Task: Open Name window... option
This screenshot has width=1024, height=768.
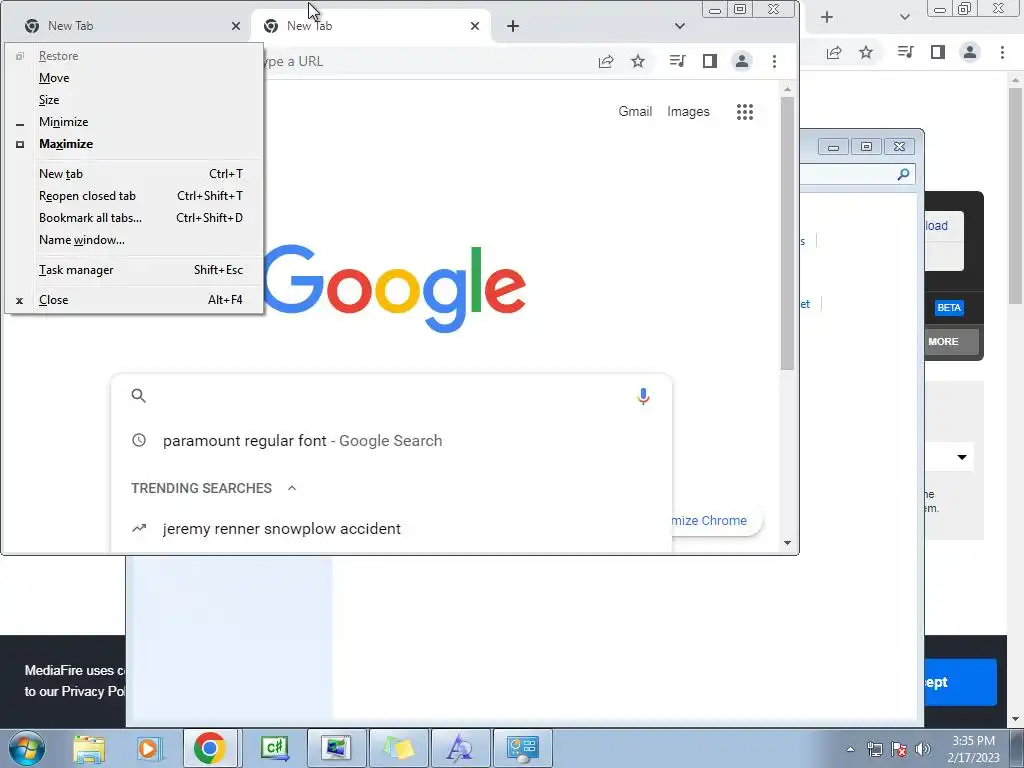Action: pos(134,240)
